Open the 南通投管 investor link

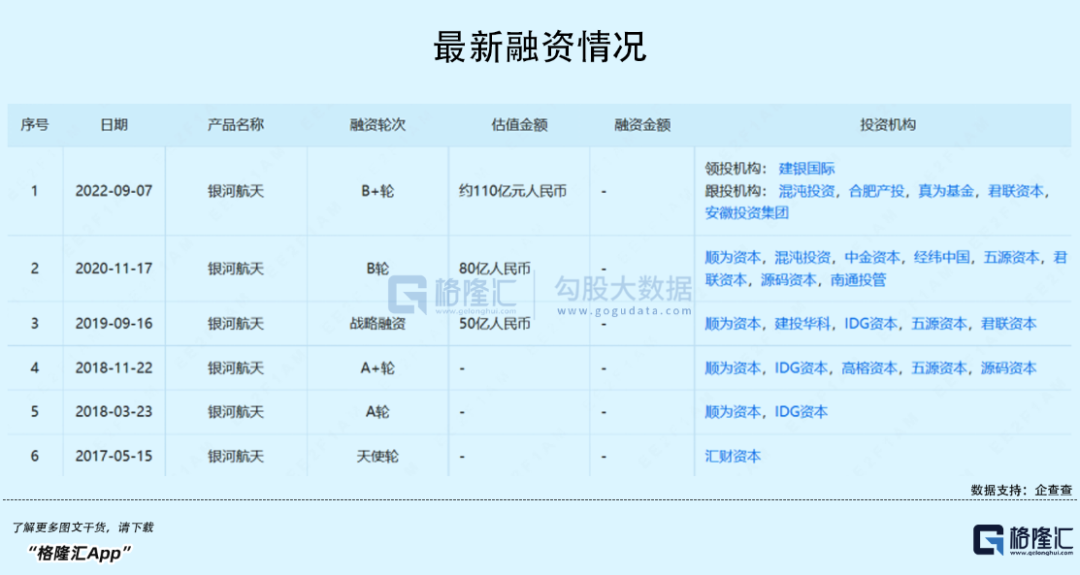click(858, 280)
